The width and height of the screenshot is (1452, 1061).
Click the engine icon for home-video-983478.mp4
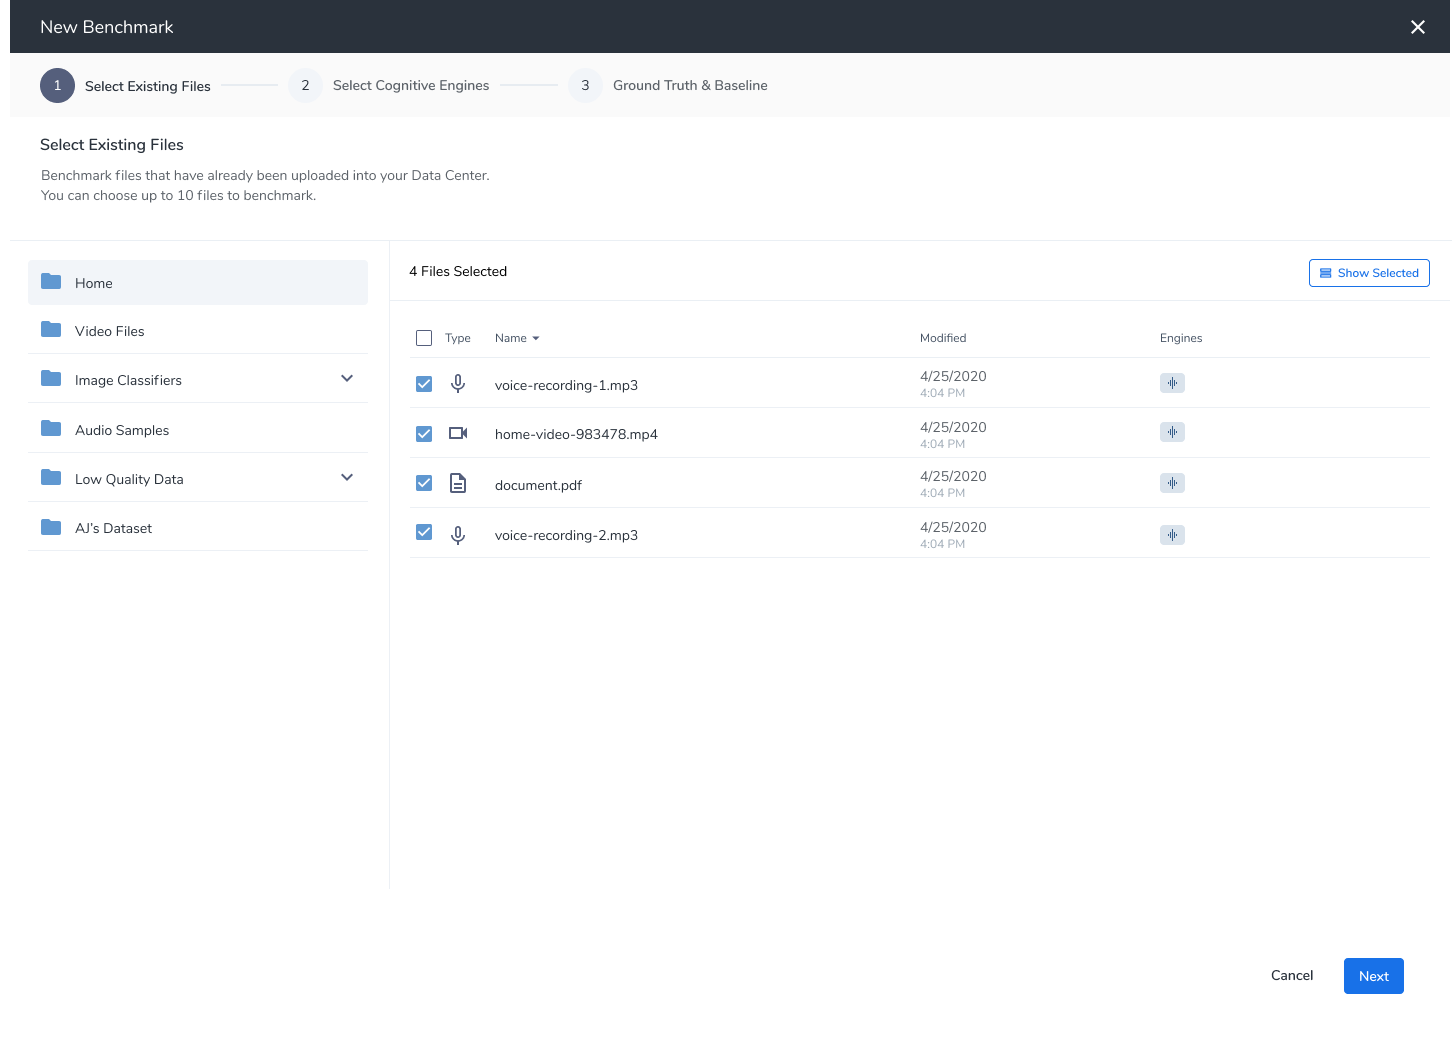pyautogui.click(x=1172, y=432)
